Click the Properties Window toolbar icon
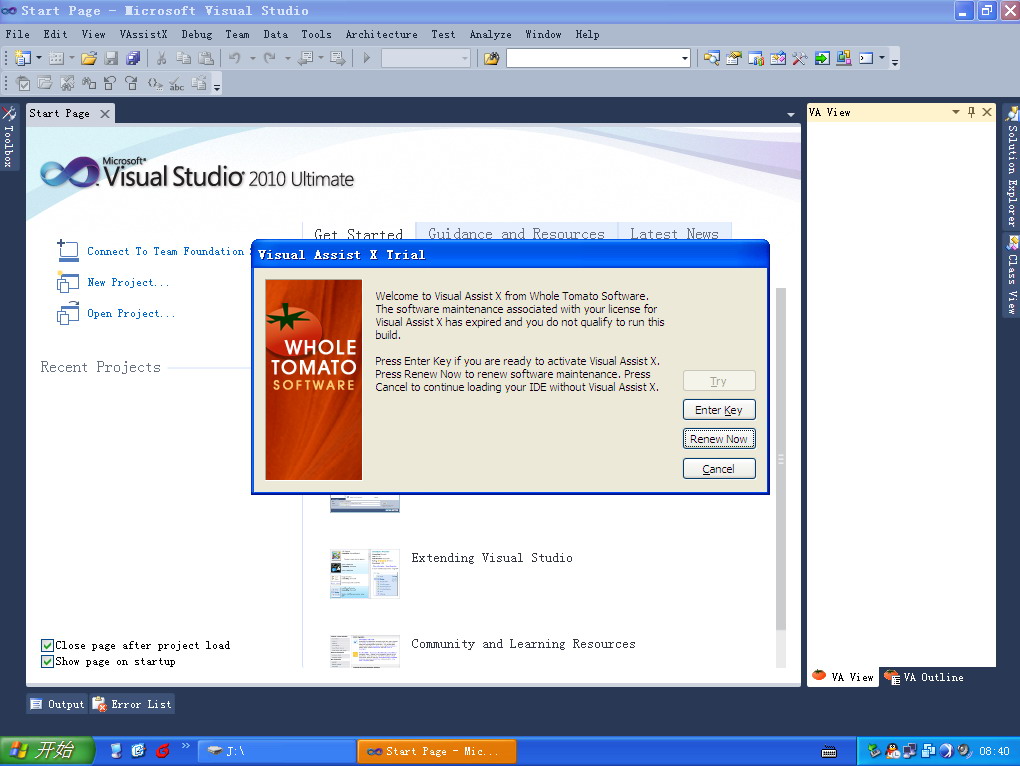 (x=734, y=59)
